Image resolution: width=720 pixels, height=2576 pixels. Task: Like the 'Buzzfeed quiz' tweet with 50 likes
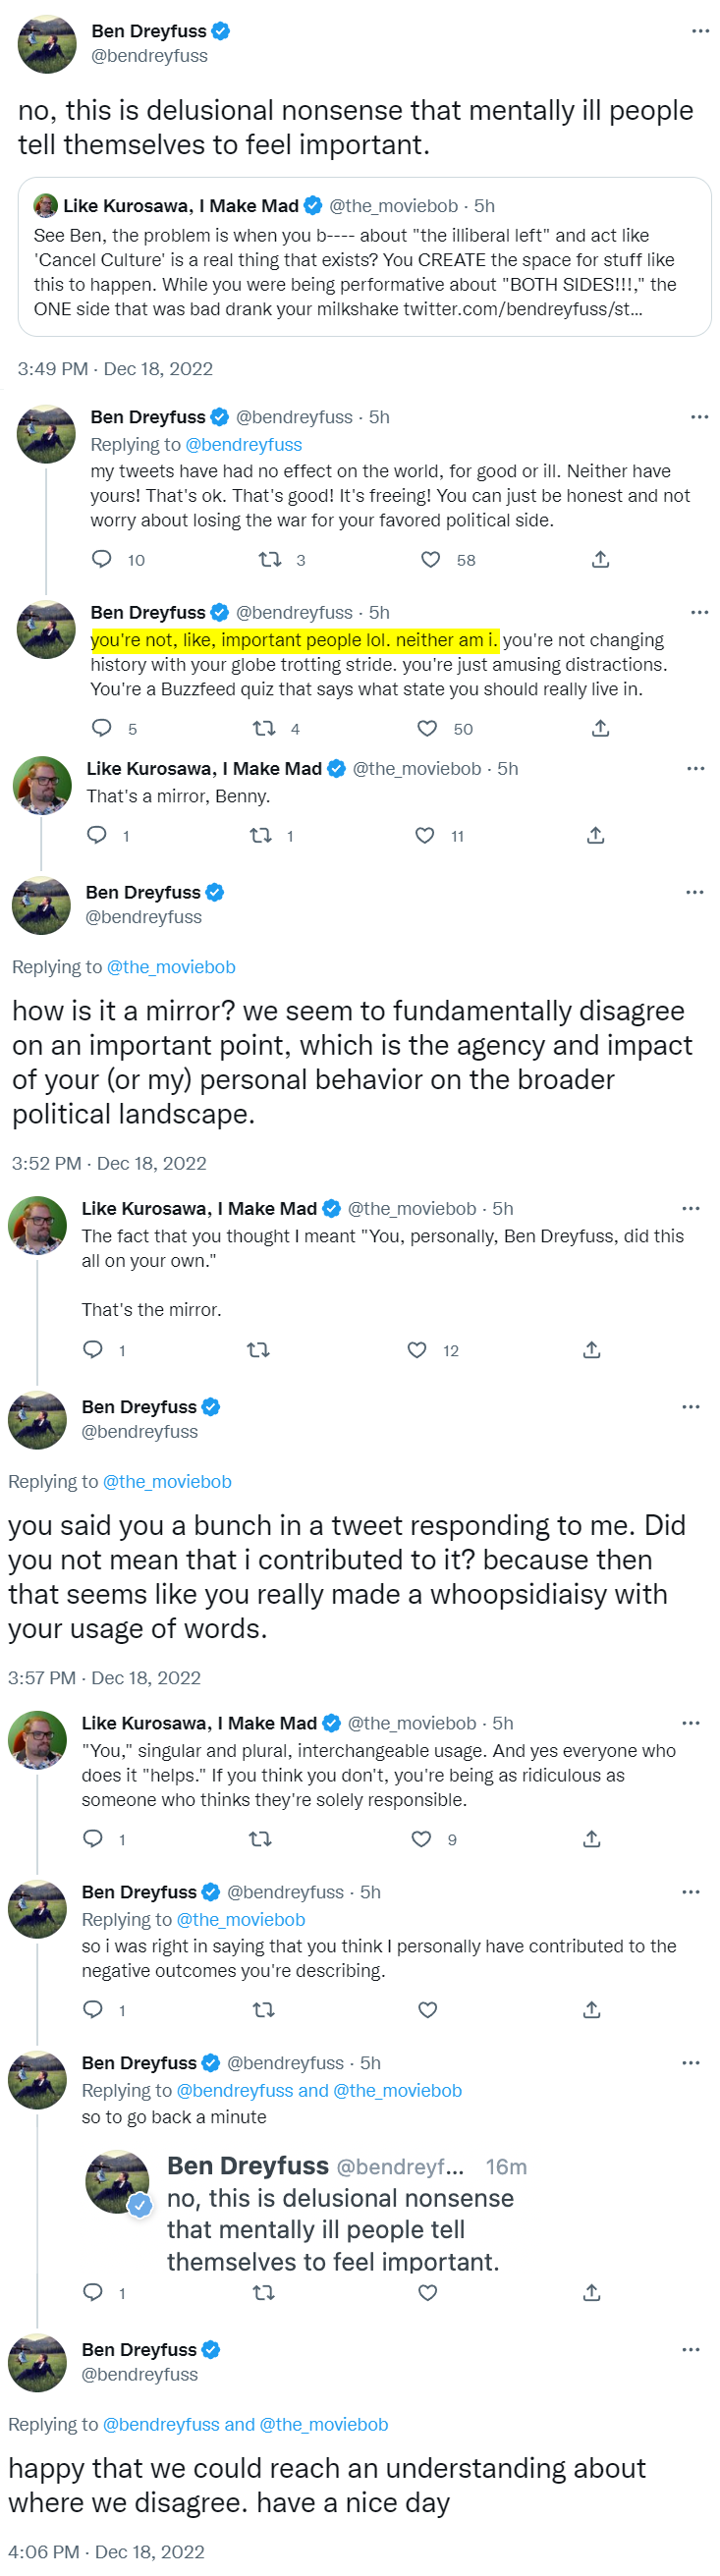(427, 728)
